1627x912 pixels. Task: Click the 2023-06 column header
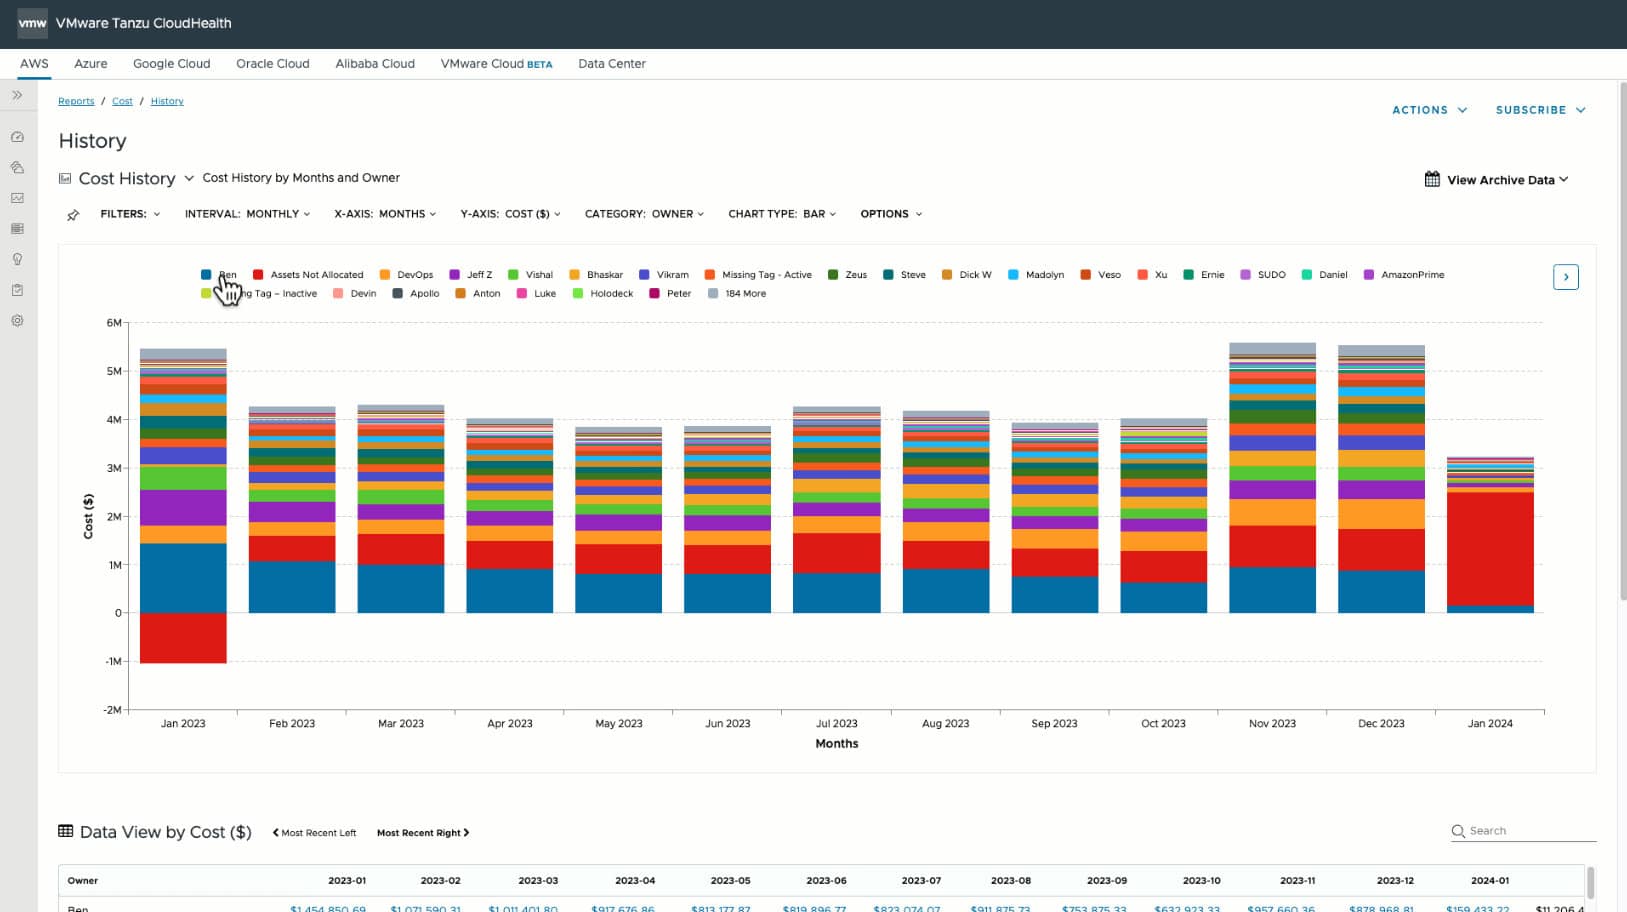tap(826, 881)
